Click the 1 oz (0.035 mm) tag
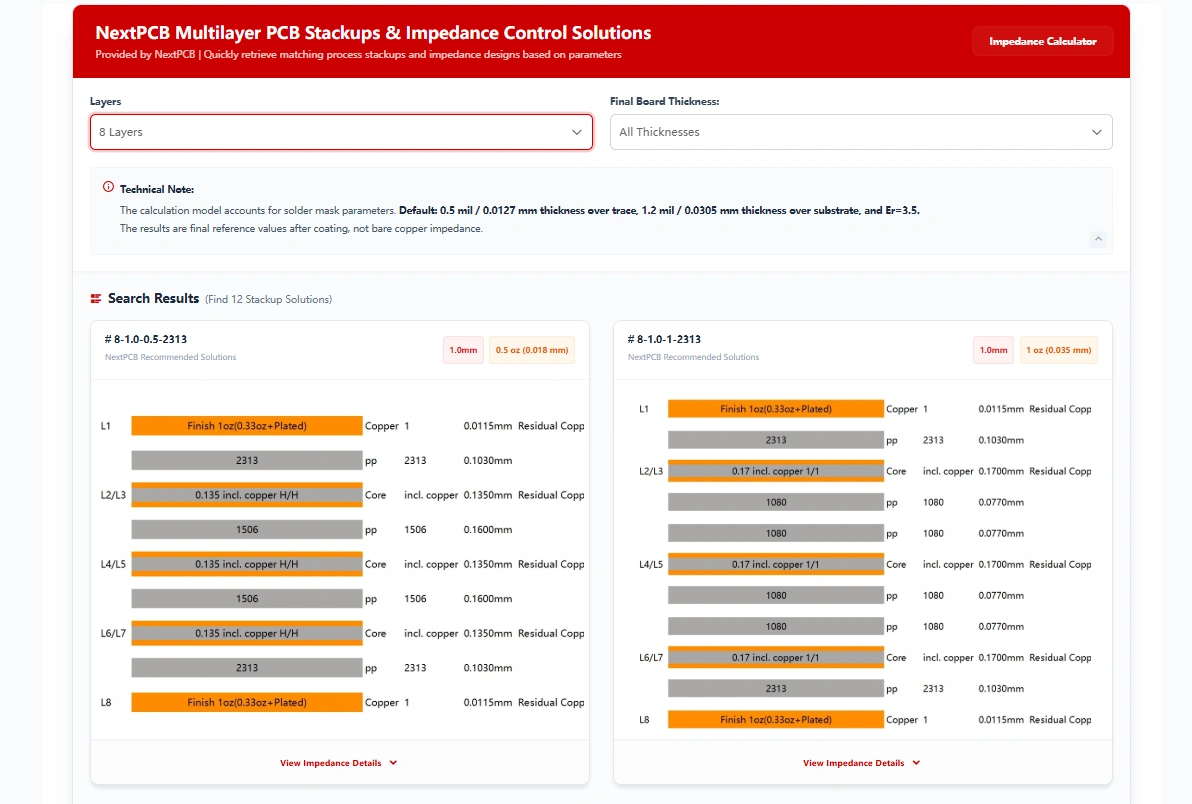This screenshot has height=804, width=1192. (x=1058, y=350)
